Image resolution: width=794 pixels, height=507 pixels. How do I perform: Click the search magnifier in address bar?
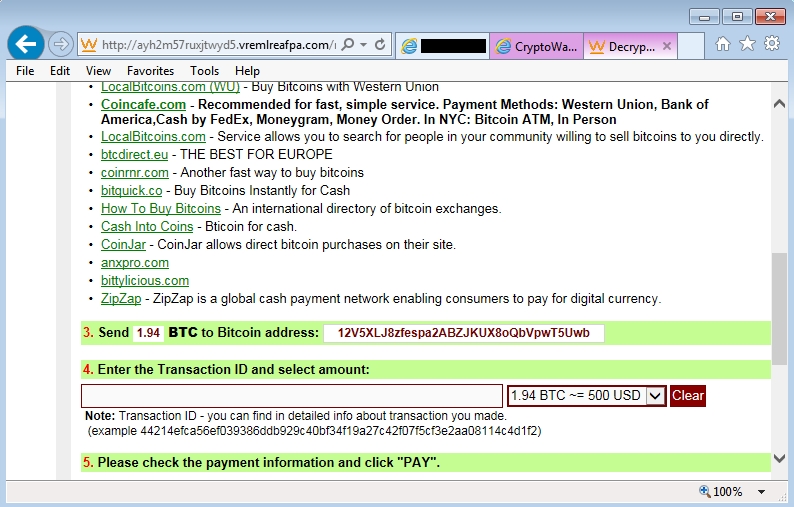(348, 45)
